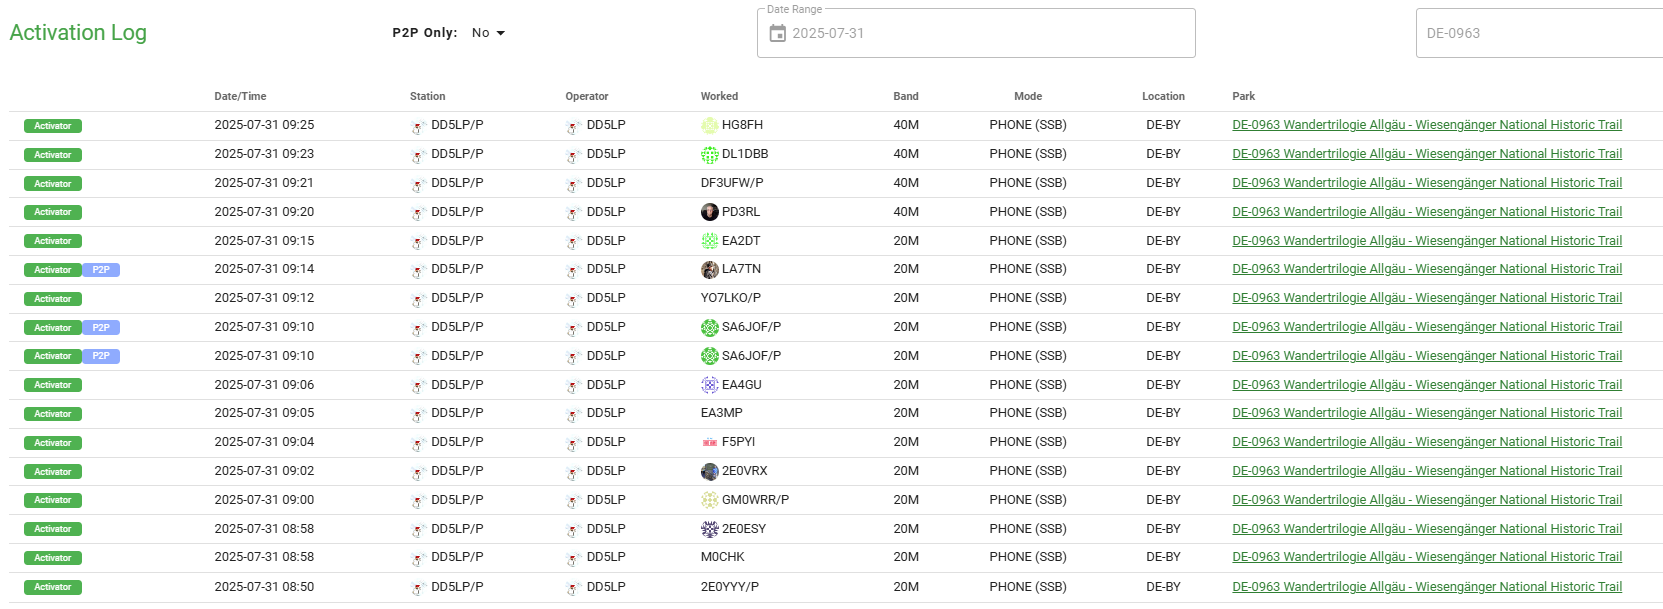Click the calendar icon in Date Range
1663x609 pixels.
coord(777,33)
